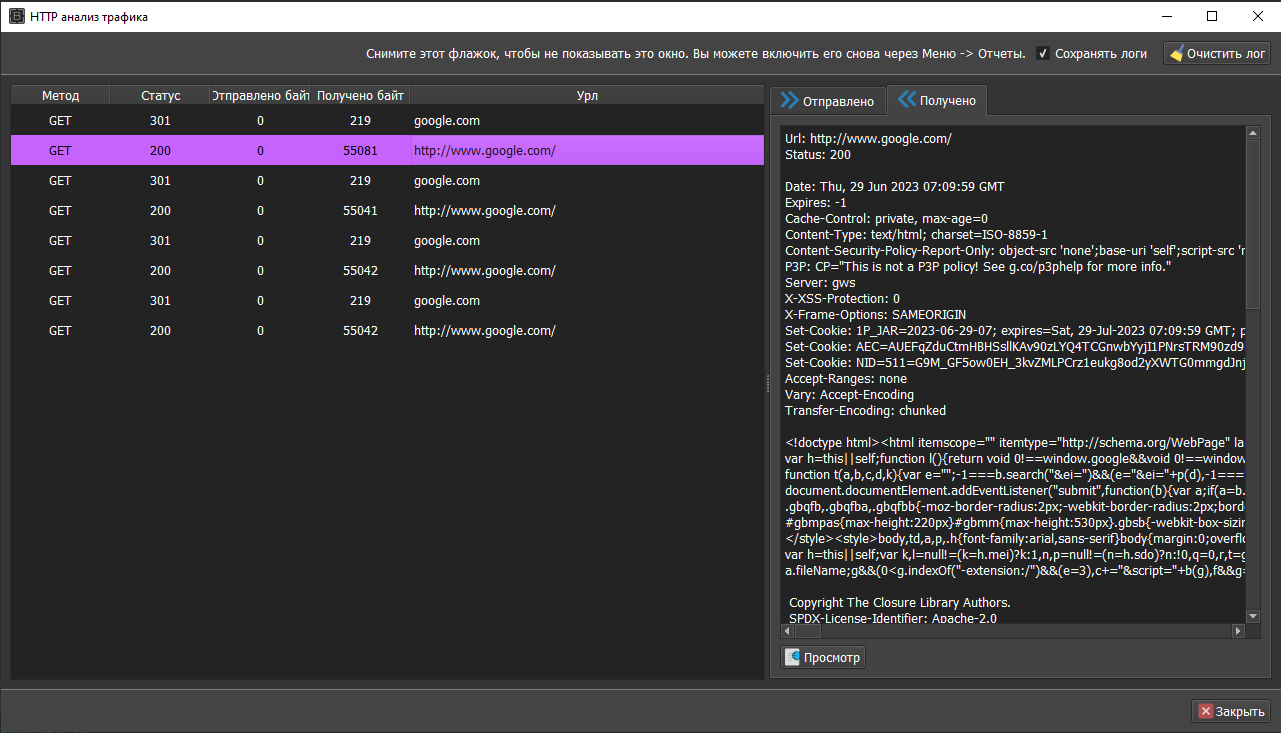1281x733 pixels.
Task: Click the Урл column header
Action: coord(587,96)
